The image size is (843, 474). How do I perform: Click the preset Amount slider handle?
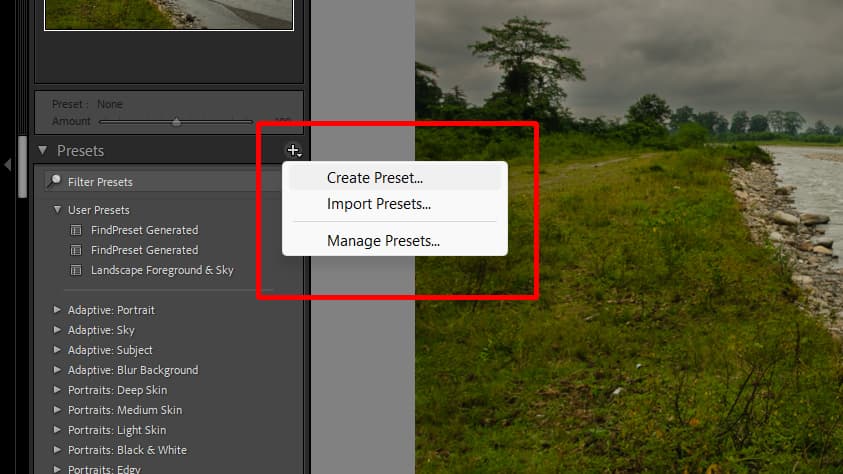176,122
